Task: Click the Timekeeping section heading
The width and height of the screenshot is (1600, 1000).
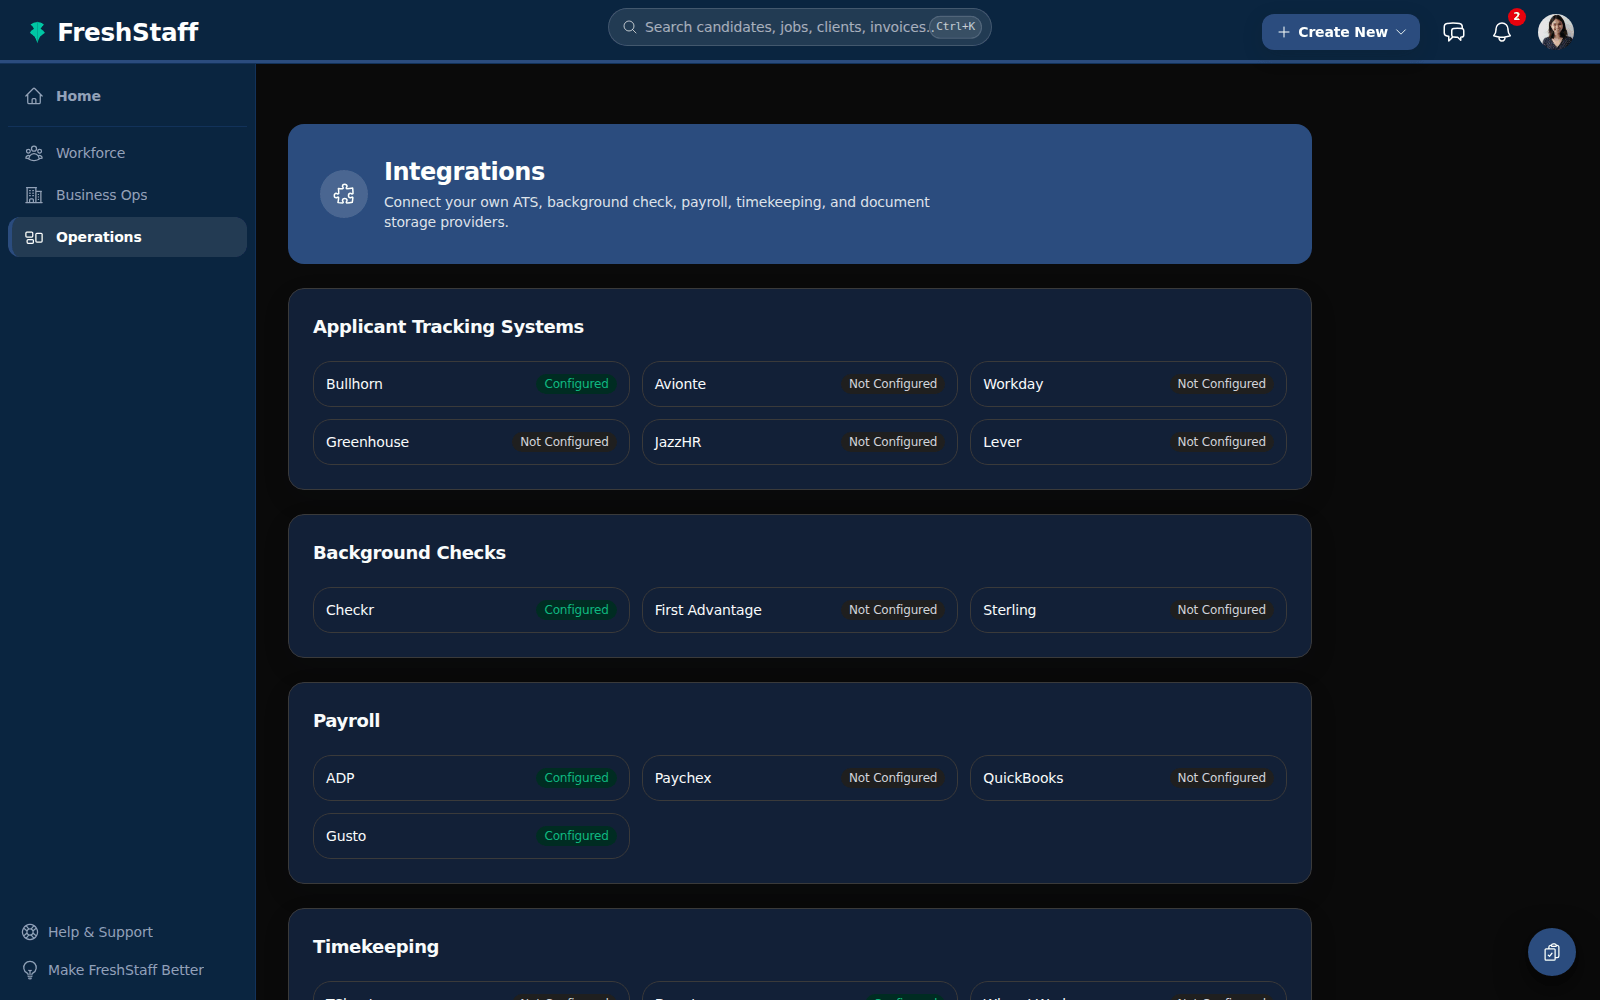Action: [376, 947]
